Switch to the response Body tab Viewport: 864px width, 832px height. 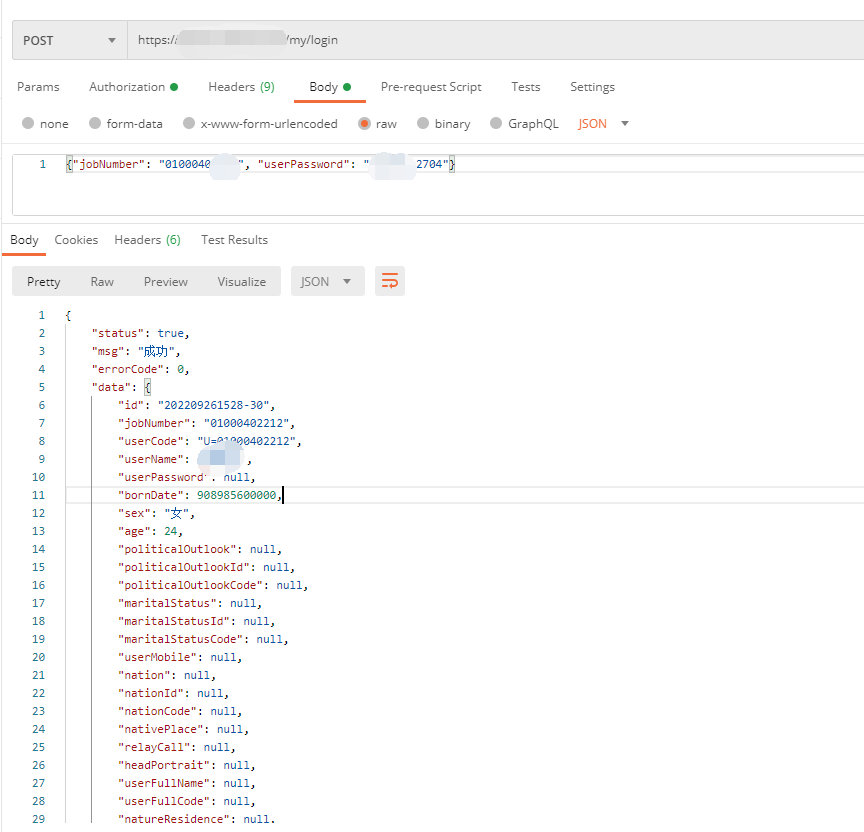[24, 240]
